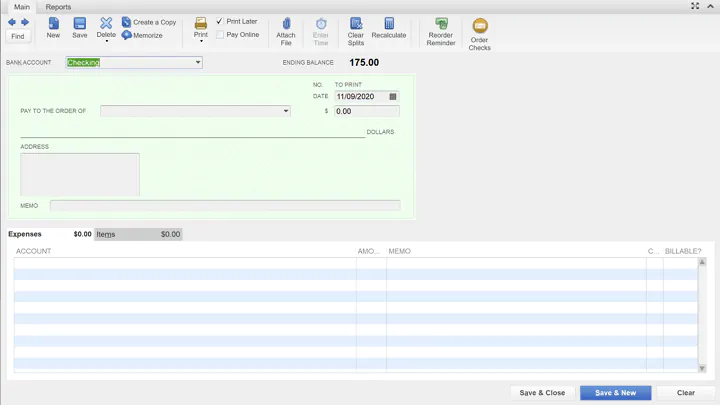Click the ACCOUNT column header

tap(34, 251)
